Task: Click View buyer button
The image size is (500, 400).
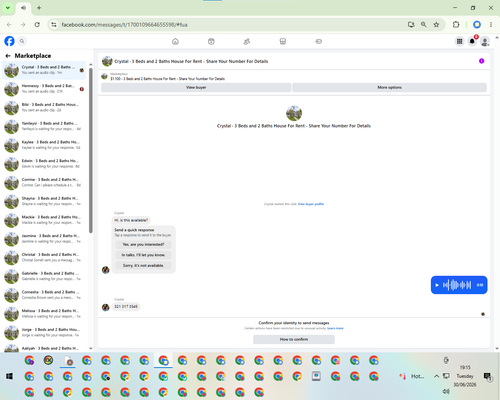Action: click(196, 87)
